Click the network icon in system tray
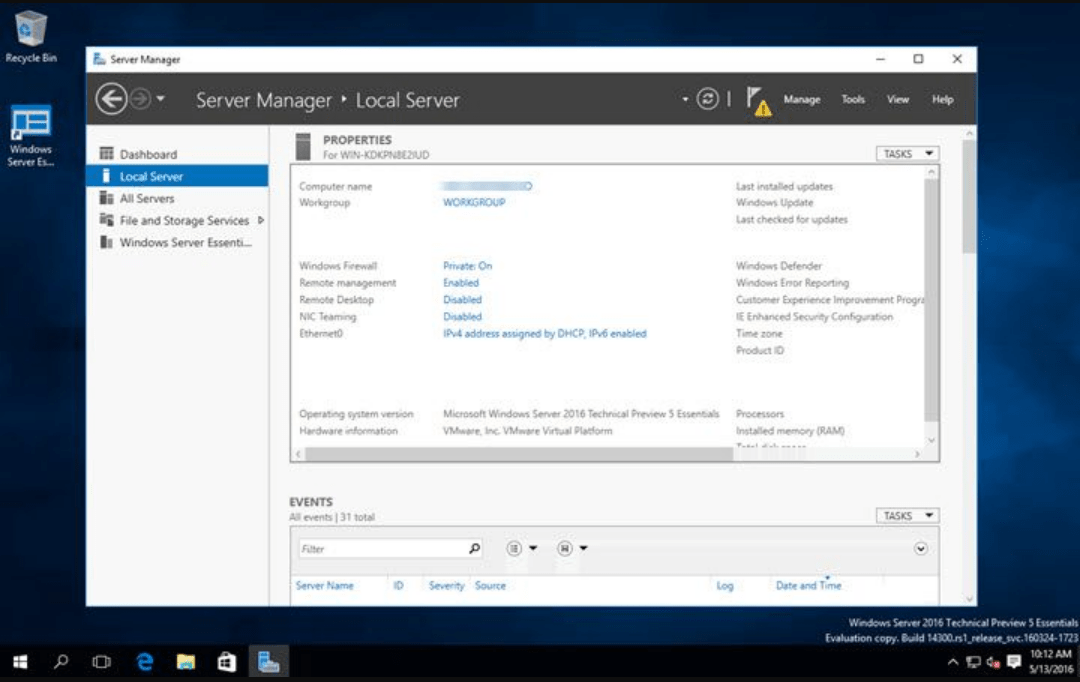1080x682 pixels. point(973,662)
